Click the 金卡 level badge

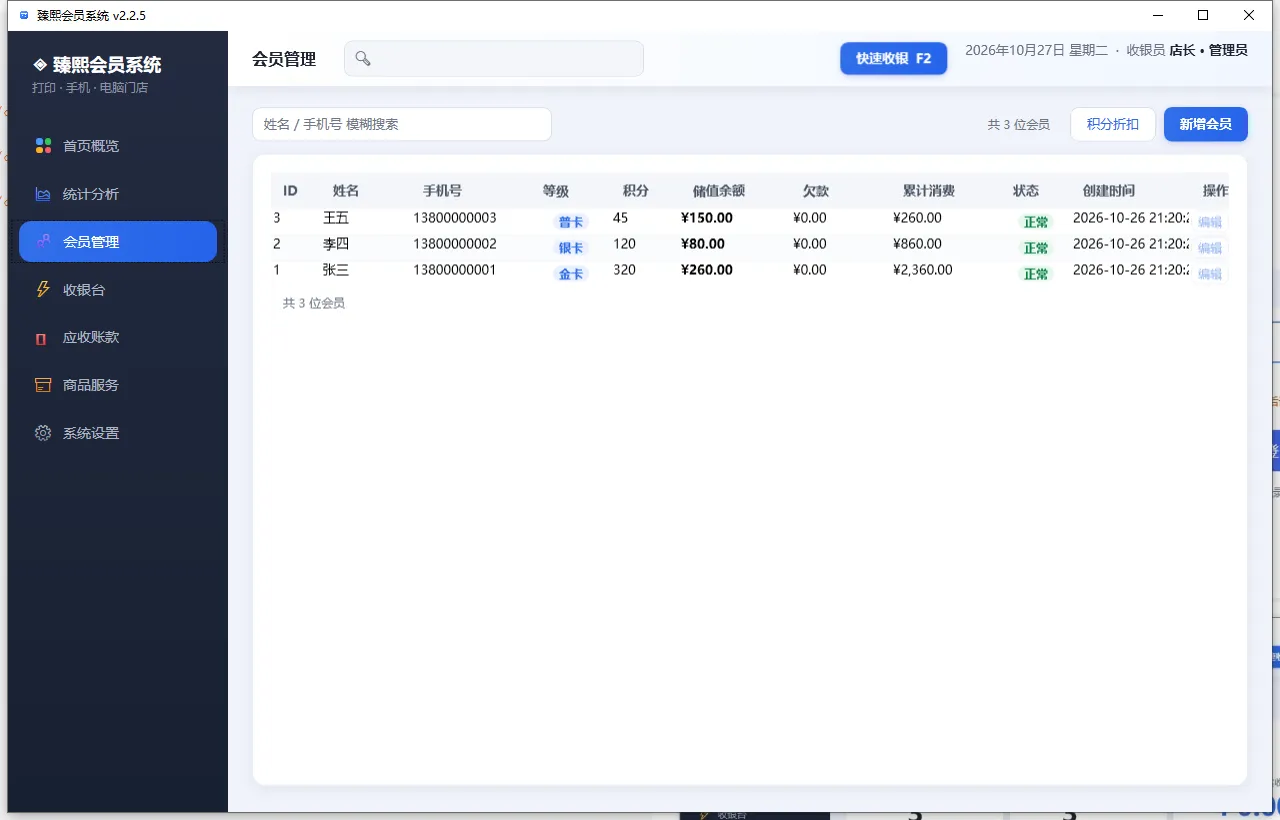click(571, 274)
